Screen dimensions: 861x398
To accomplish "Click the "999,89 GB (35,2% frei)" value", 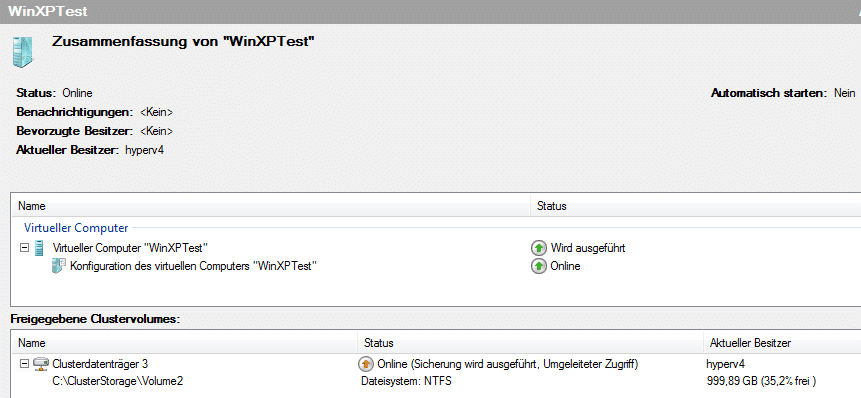I will (x=761, y=380).
